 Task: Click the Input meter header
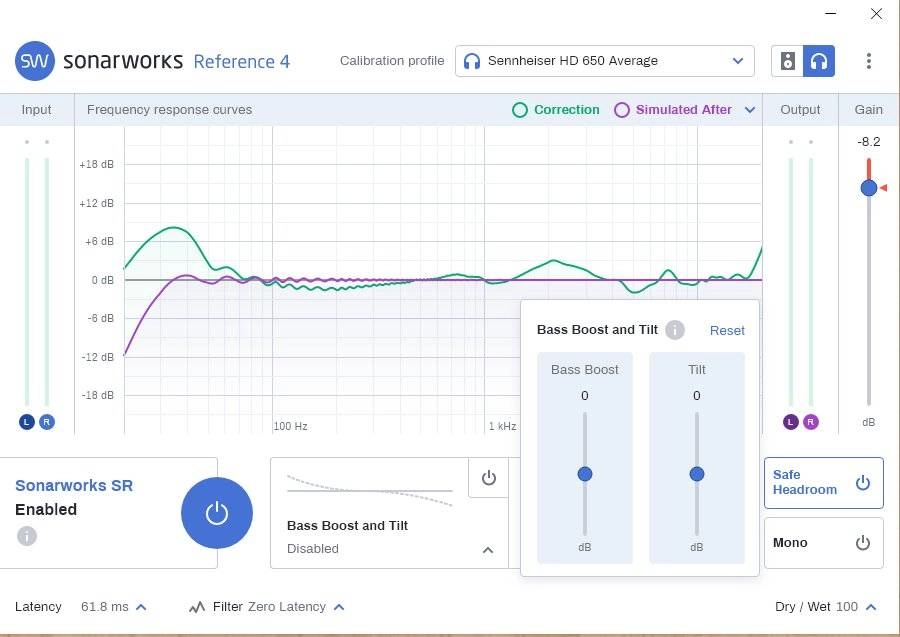pos(36,110)
